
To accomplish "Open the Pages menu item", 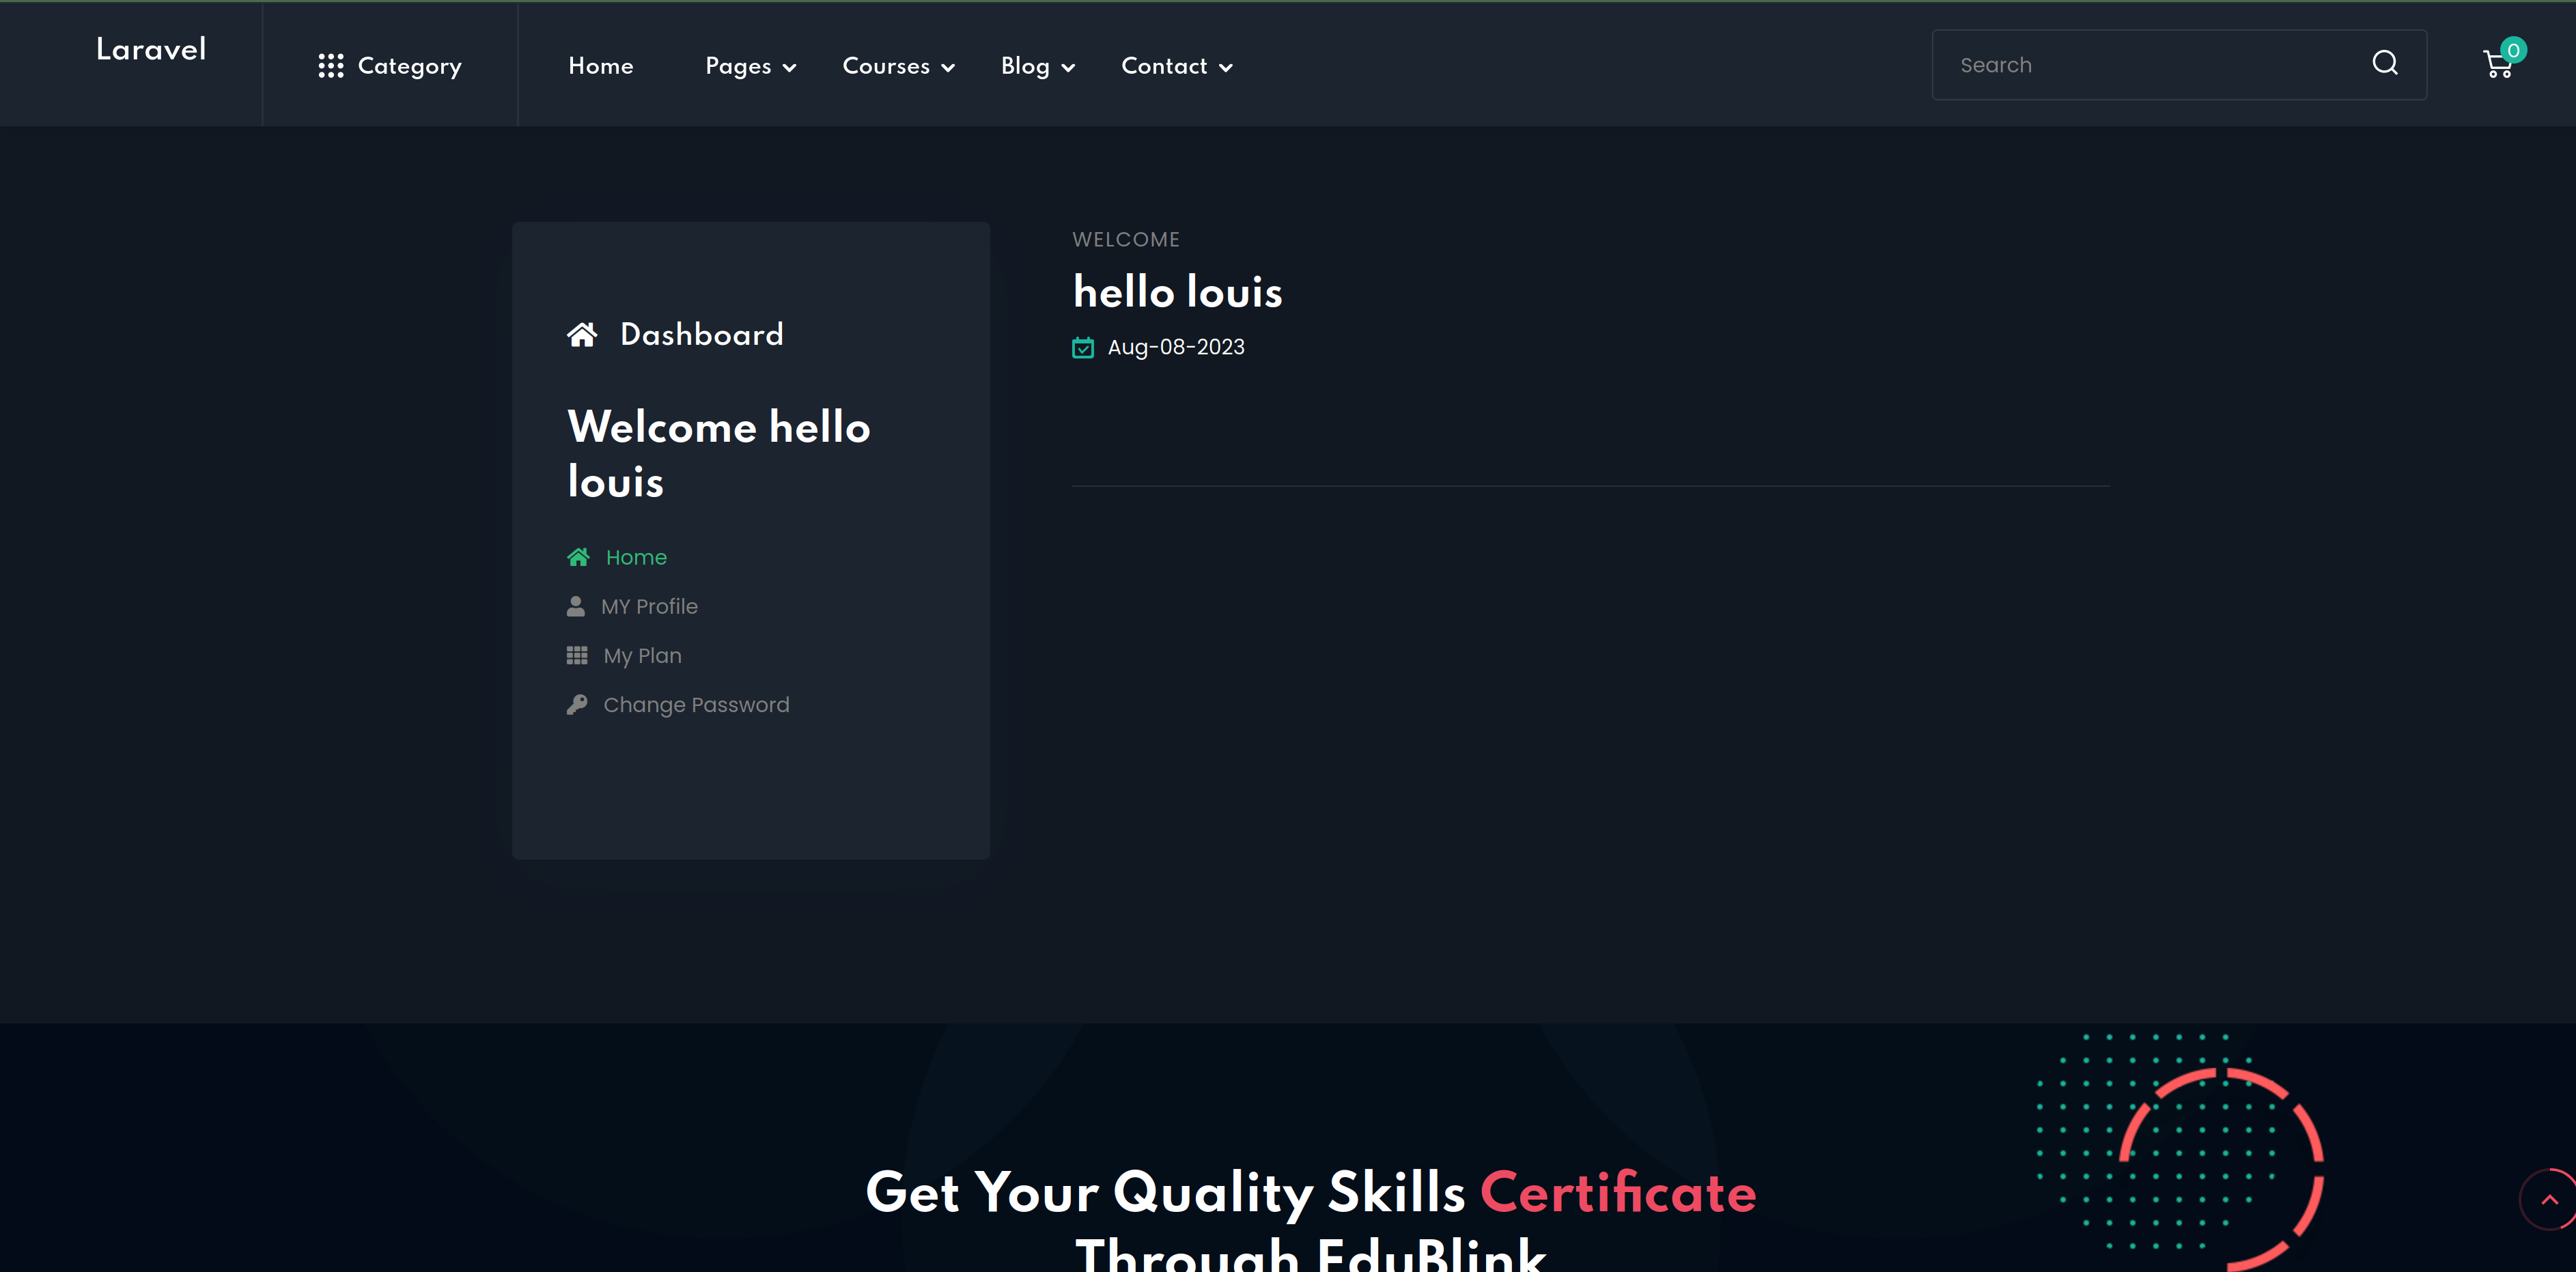I will [x=738, y=66].
